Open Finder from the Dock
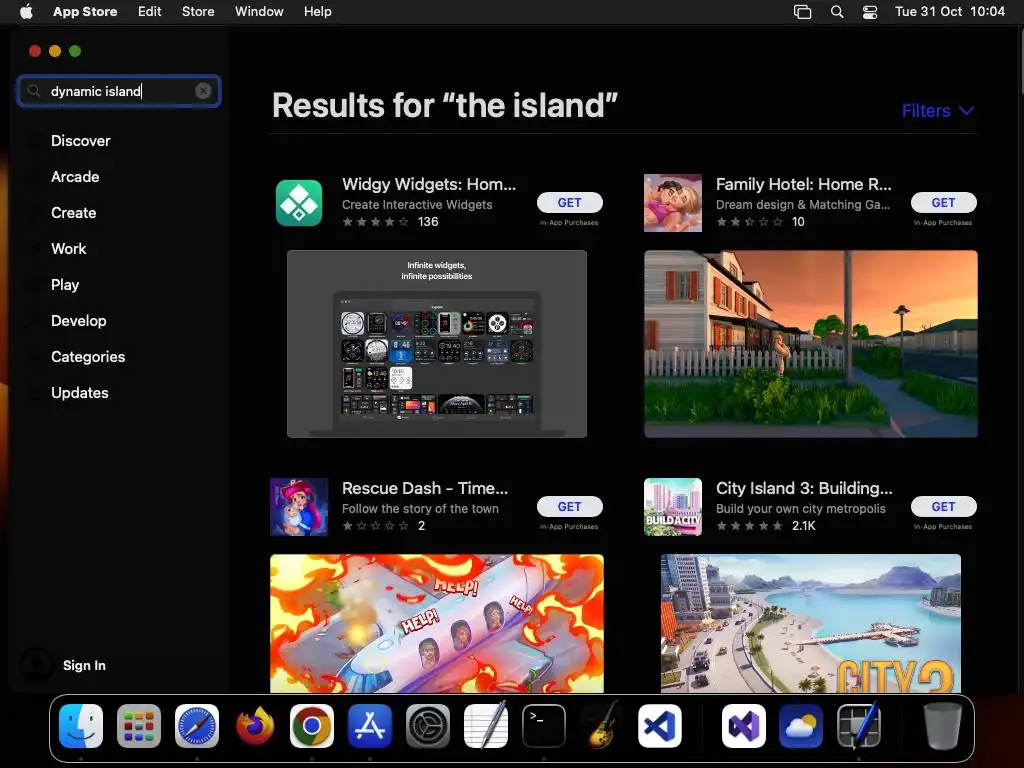Viewport: 1024px width, 768px height. coord(81,726)
